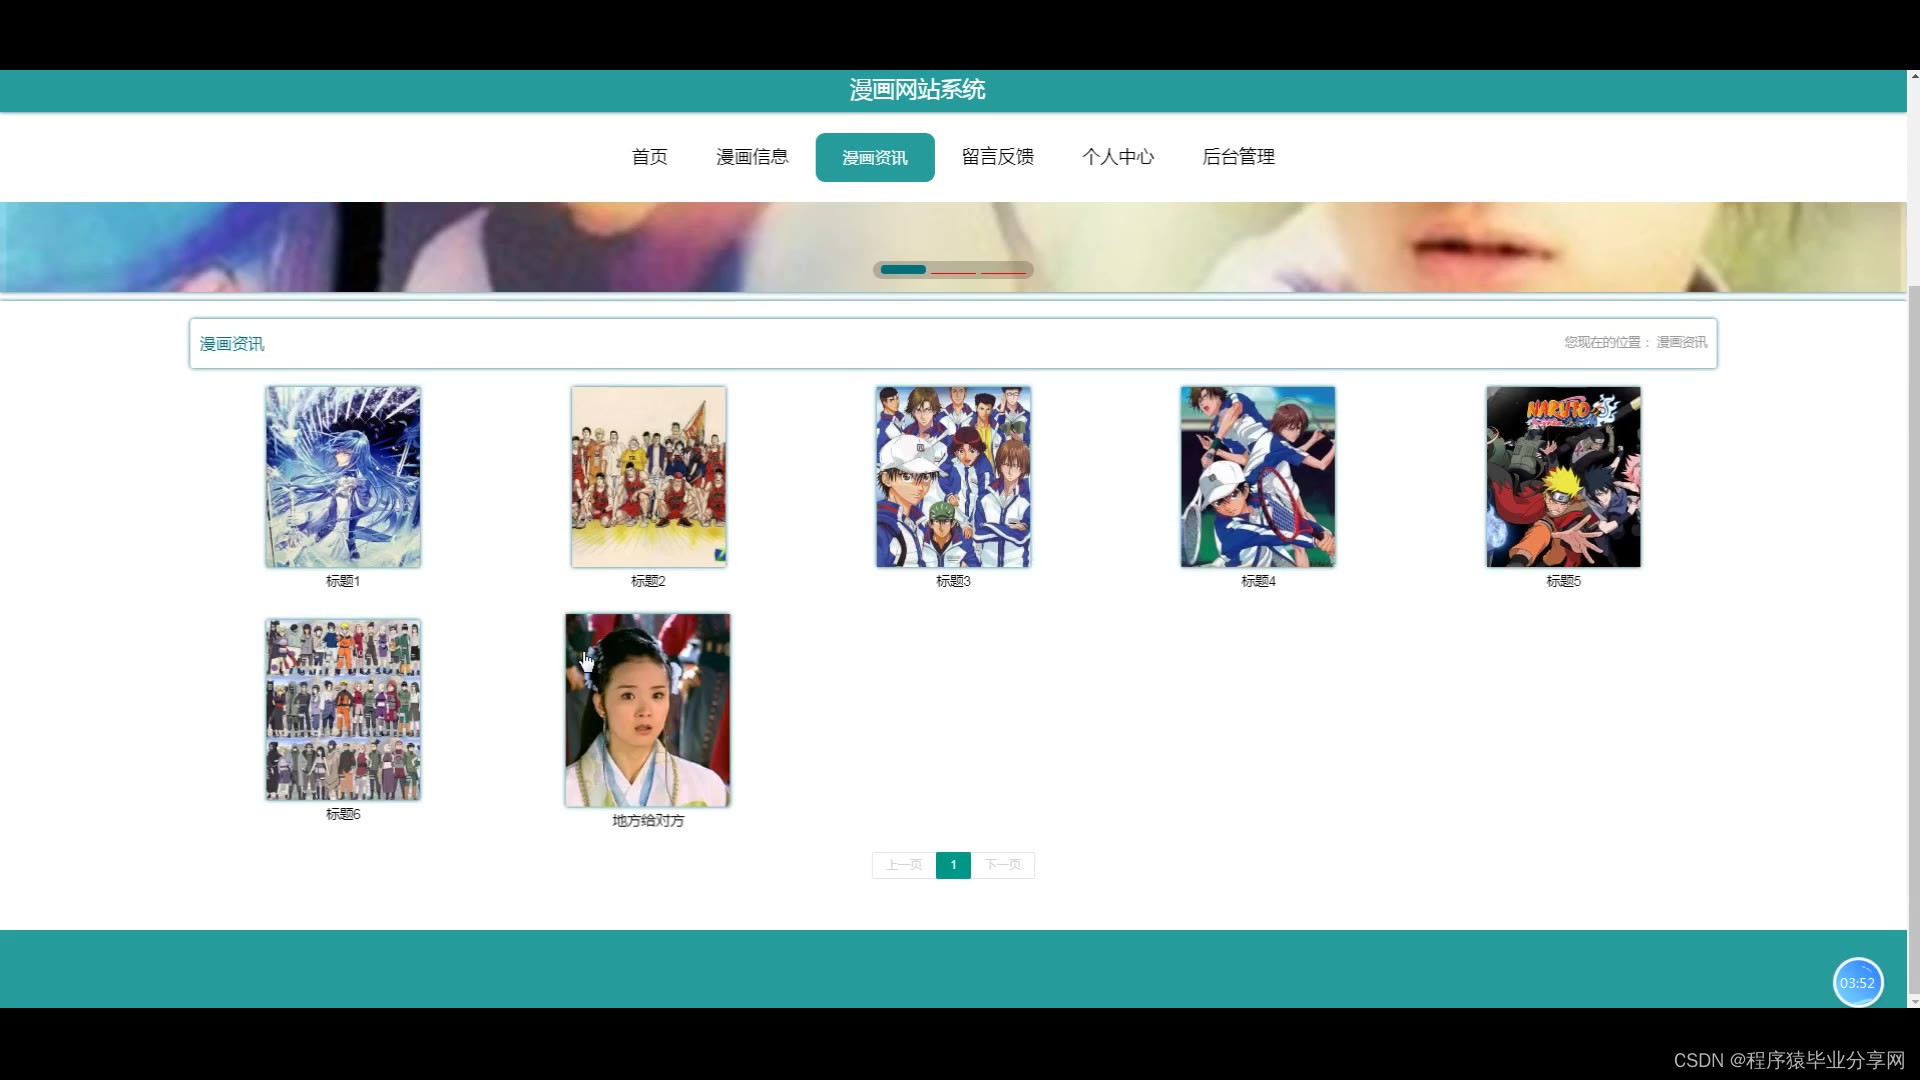Viewport: 1920px width, 1080px height.
Task: Open the 留言反馈 menu item
Action: click(x=997, y=157)
